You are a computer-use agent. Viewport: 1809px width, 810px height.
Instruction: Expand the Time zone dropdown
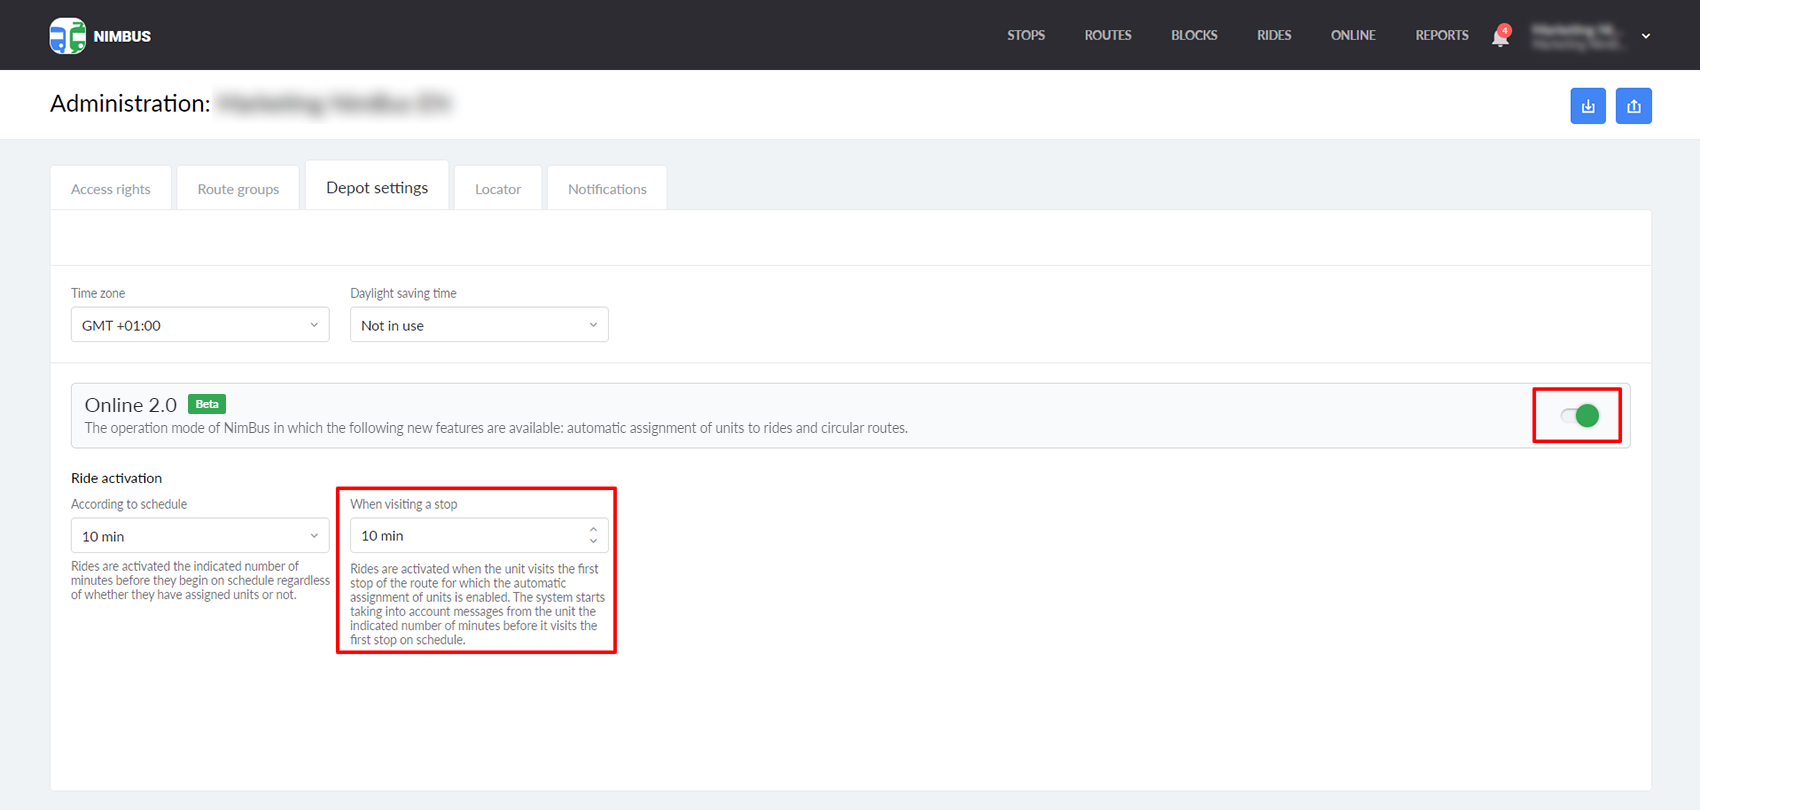pos(200,325)
